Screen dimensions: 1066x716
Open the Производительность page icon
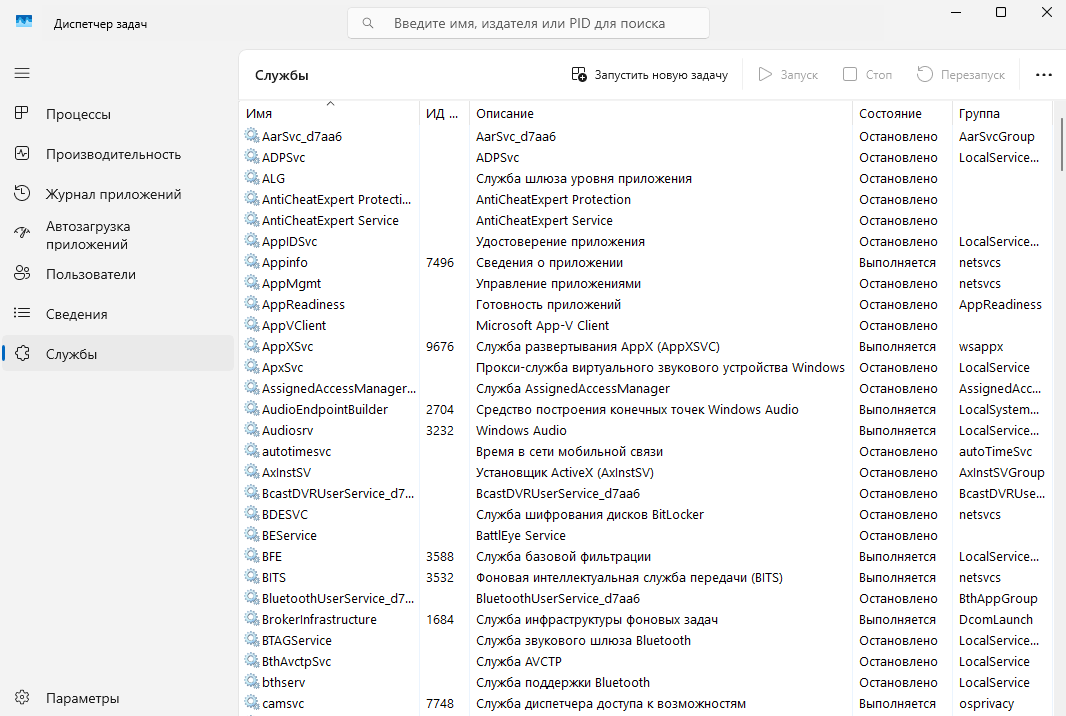tap(22, 153)
